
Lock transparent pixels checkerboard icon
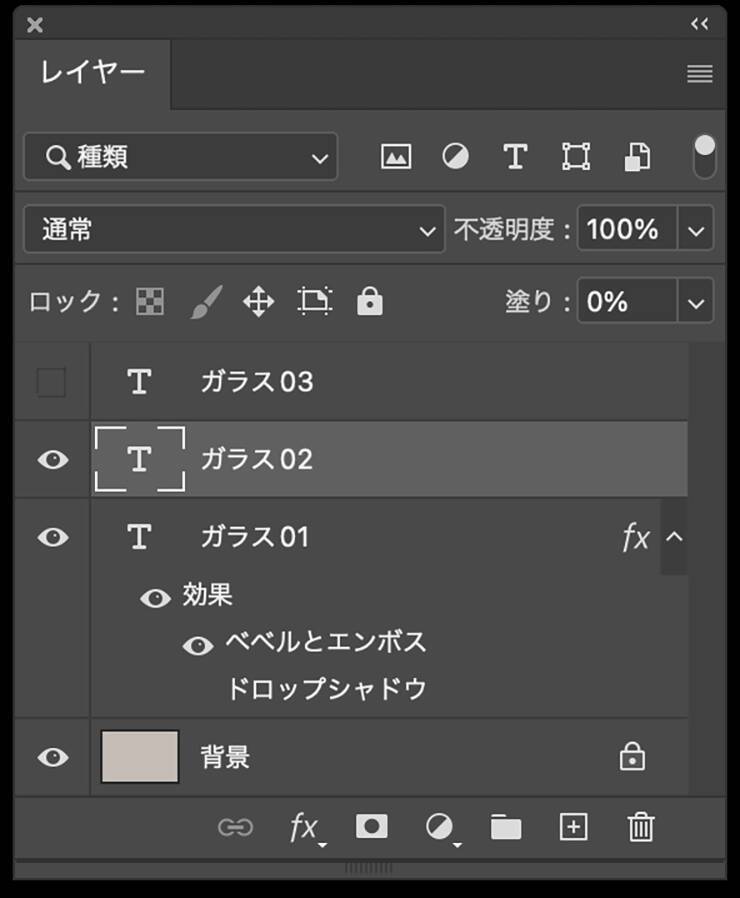(150, 302)
